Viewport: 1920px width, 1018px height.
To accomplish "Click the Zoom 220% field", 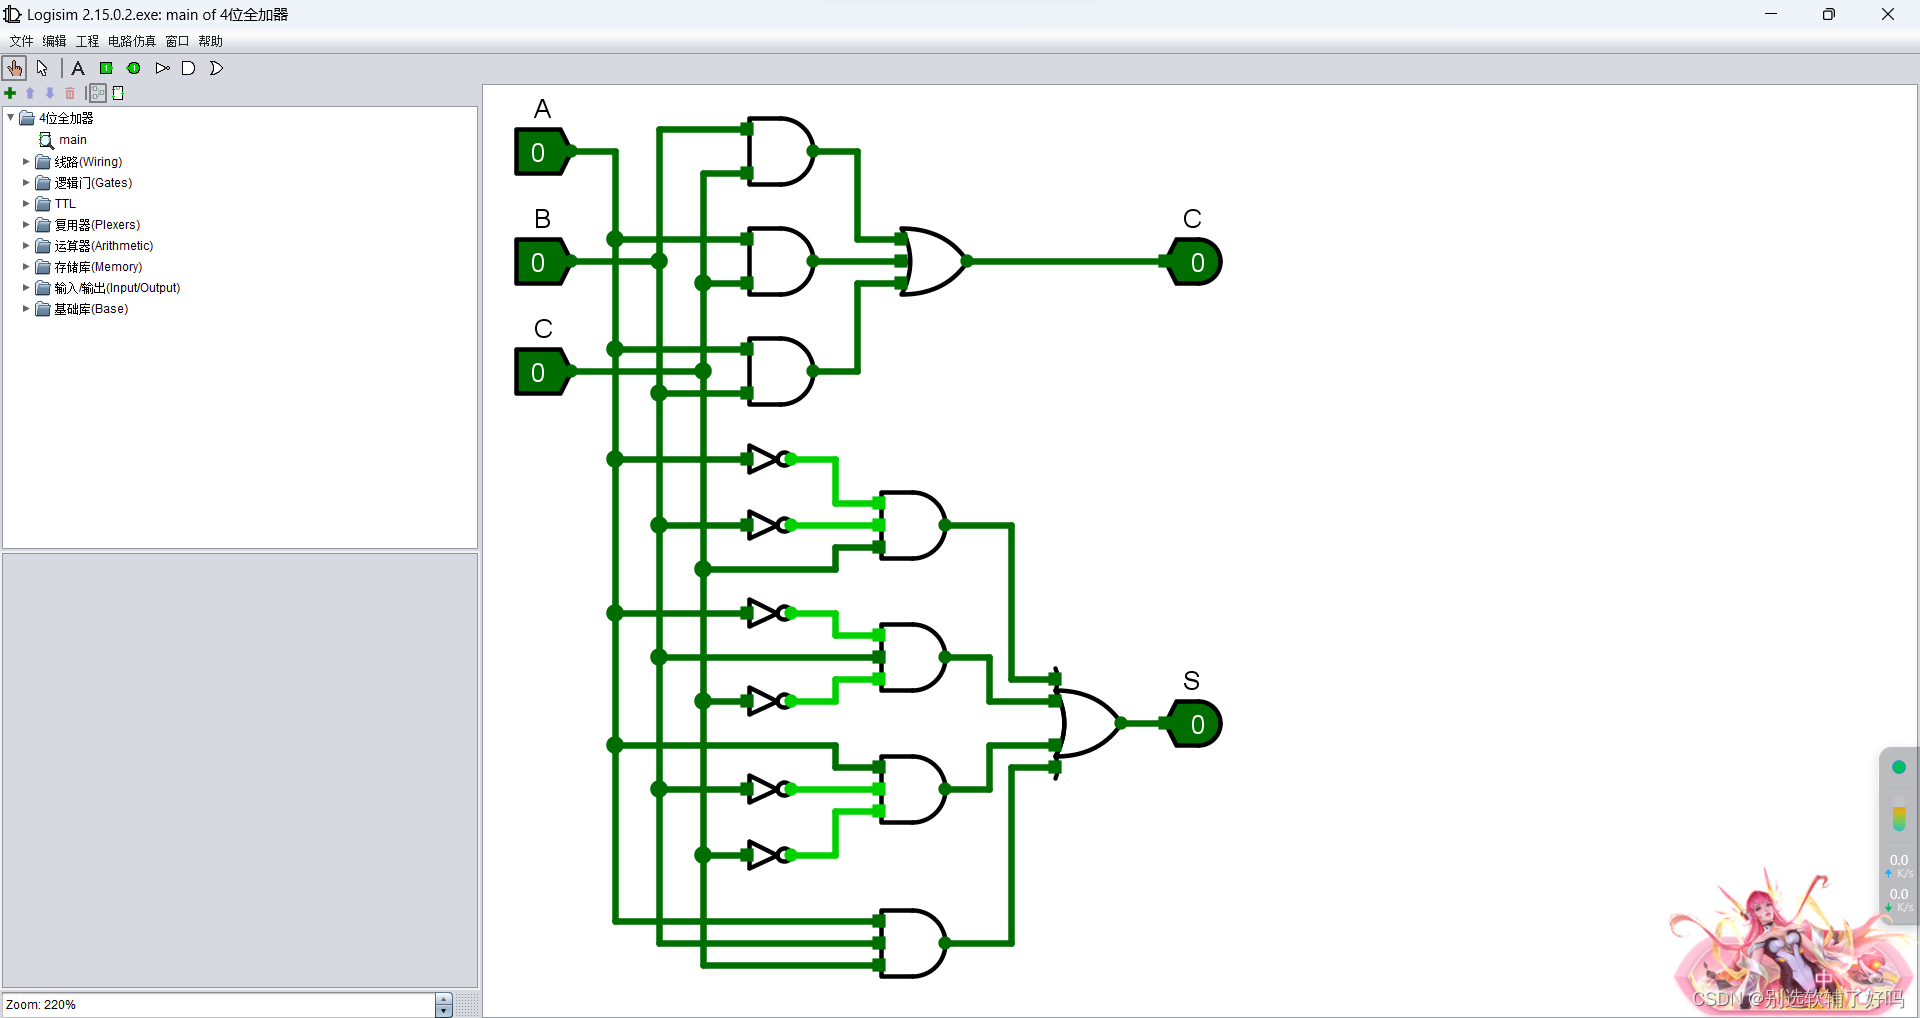I will coord(219,1004).
